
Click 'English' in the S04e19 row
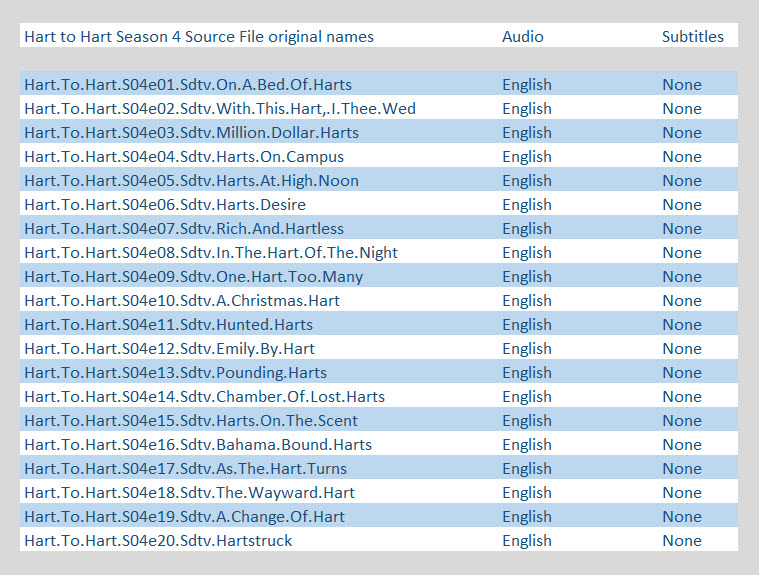(527, 516)
